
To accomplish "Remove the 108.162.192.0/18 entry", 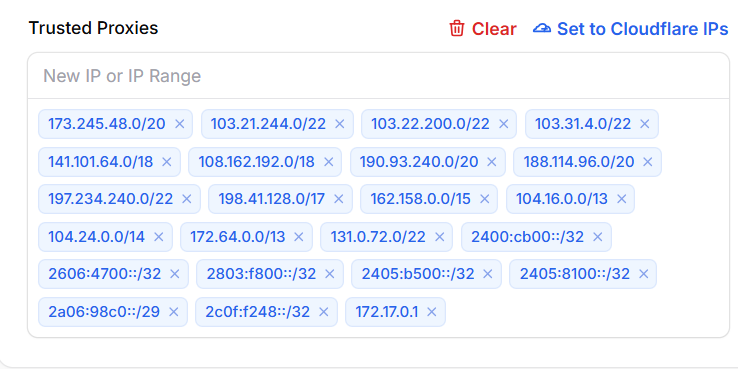I will point(329,162).
